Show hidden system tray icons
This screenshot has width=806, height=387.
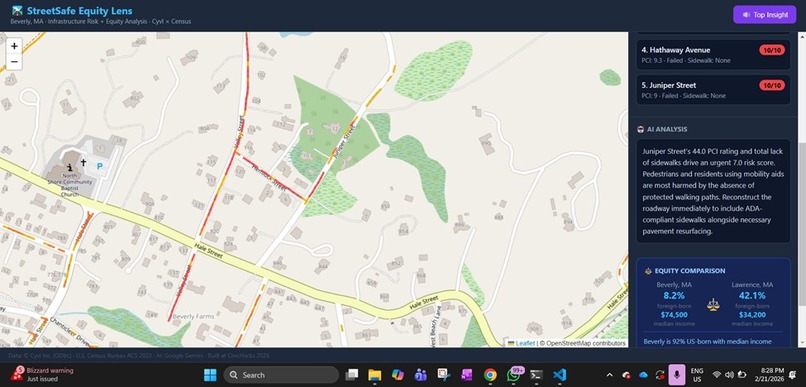tap(610, 375)
